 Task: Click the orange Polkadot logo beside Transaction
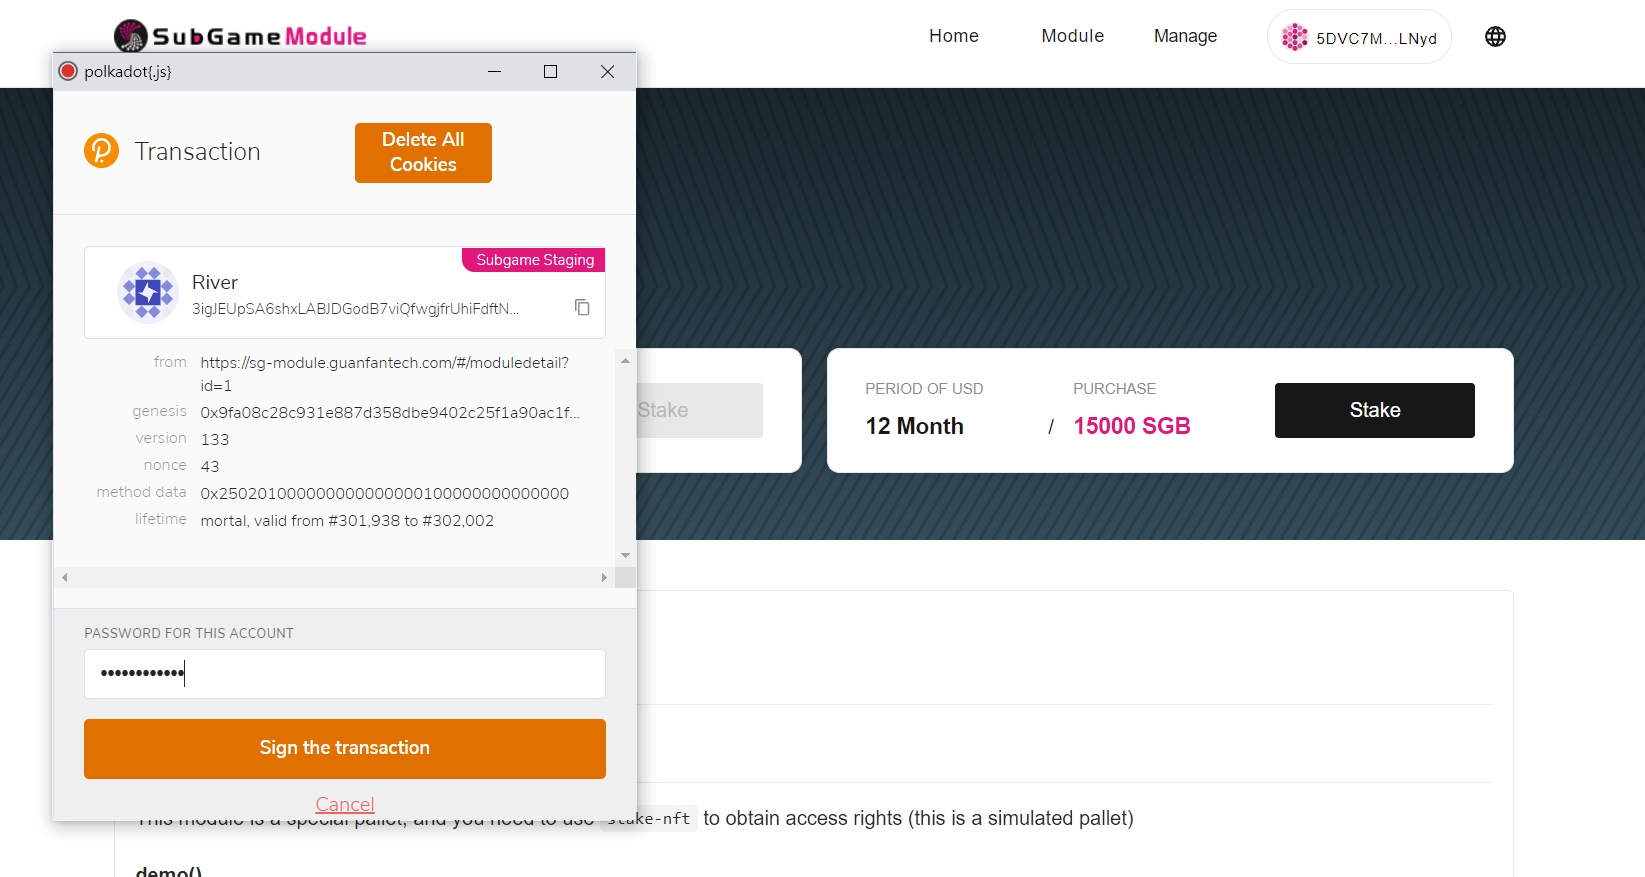click(x=101, y=151)
